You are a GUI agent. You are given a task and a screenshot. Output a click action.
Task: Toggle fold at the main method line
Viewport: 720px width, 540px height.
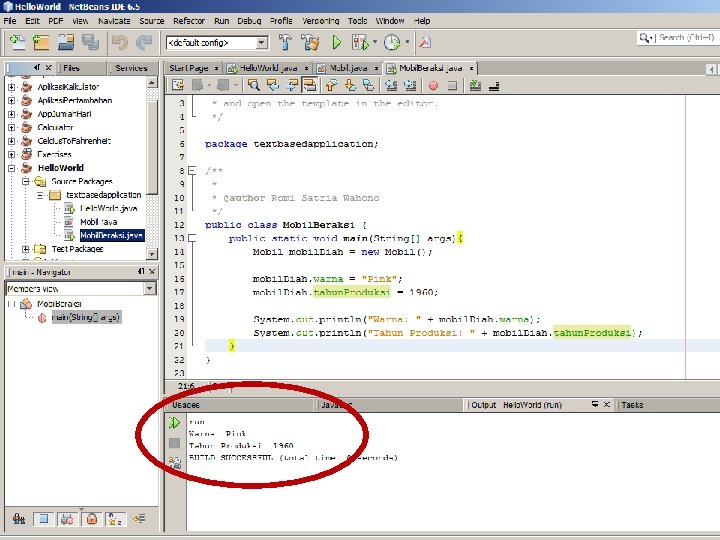(x=190, y=238)
